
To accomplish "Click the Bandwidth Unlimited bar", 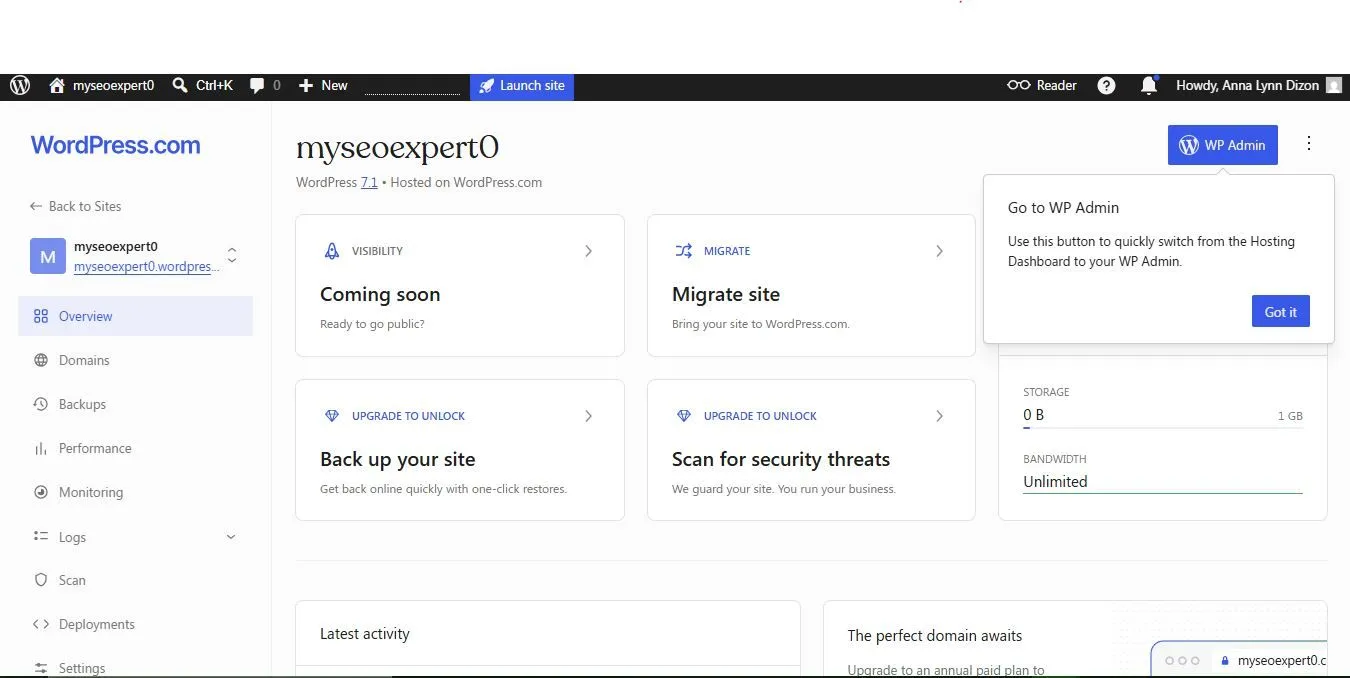I will (x=1163, y=492).
